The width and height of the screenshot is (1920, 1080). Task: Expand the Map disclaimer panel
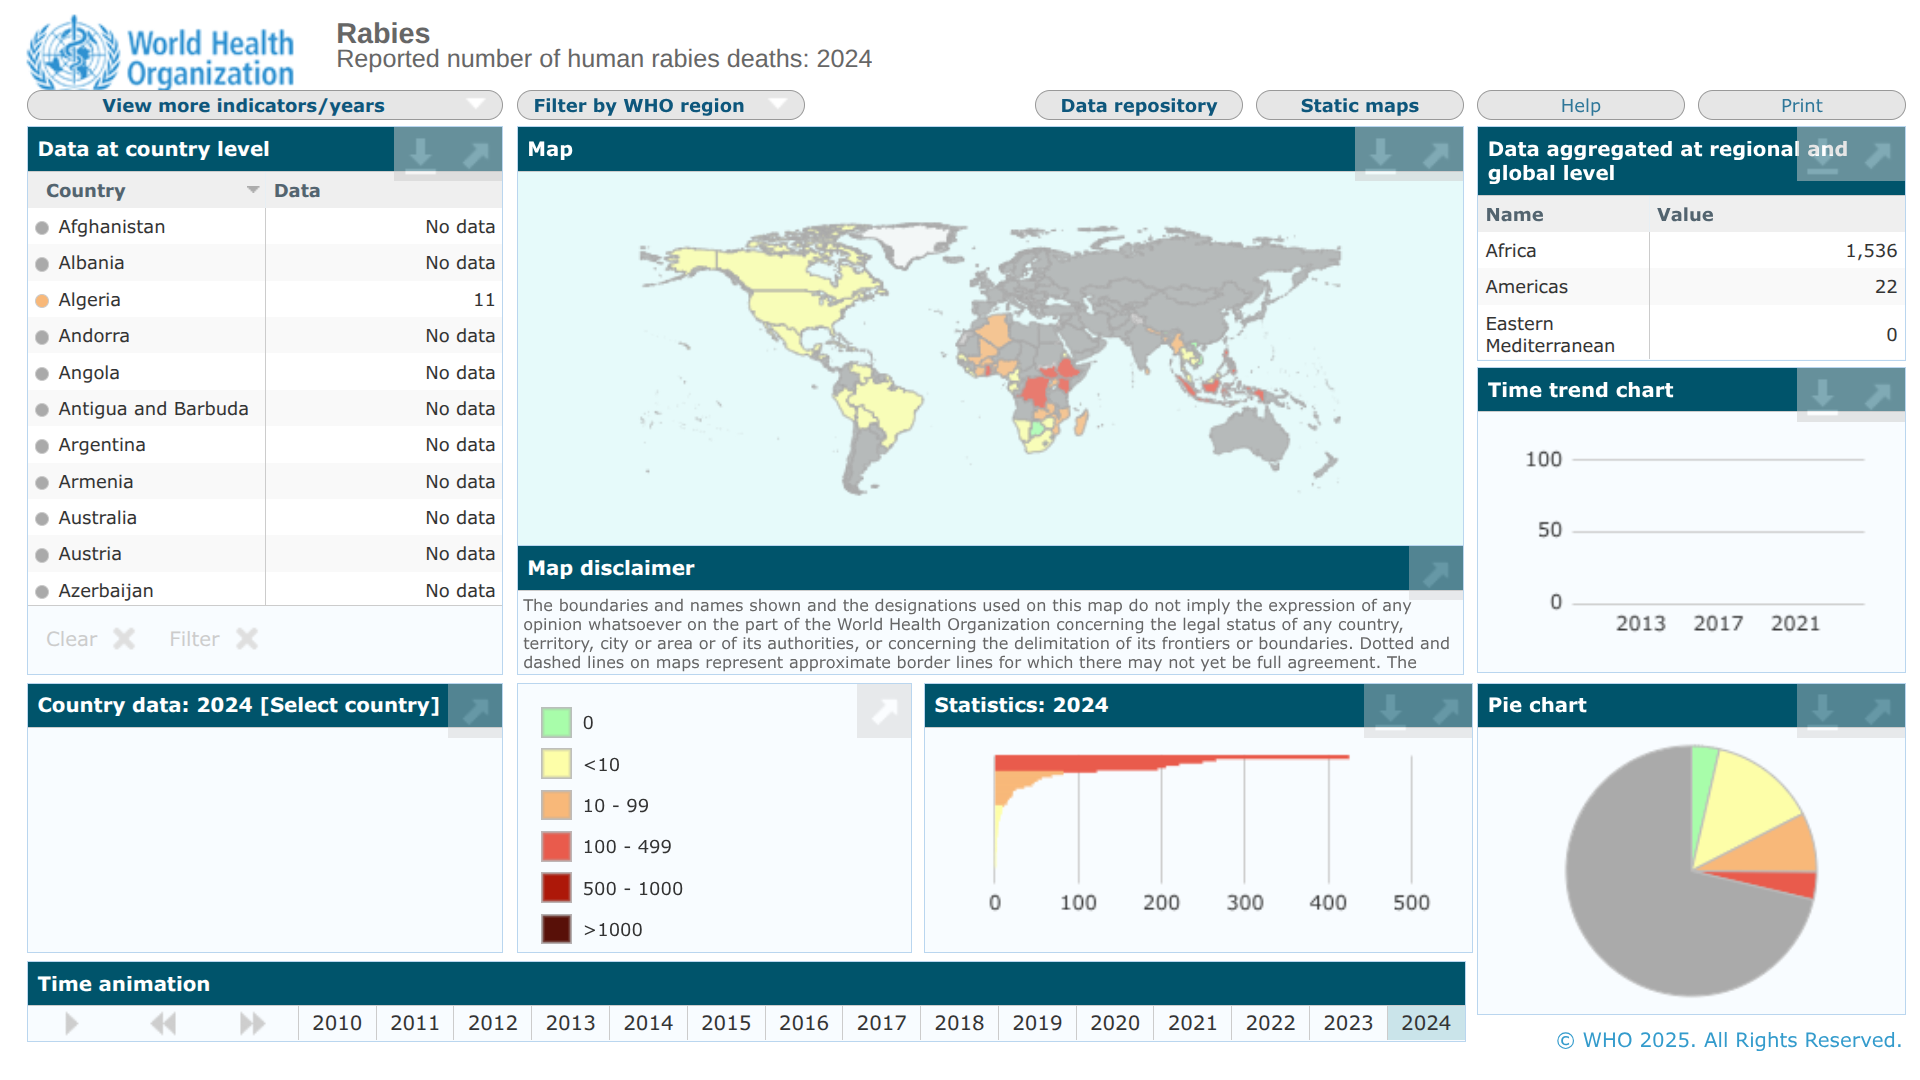pos(1436,572)
